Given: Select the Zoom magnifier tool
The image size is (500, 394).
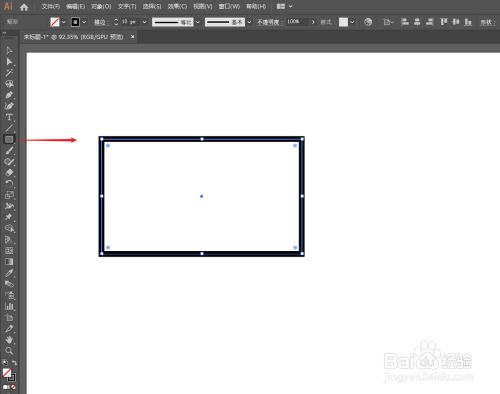Looking at the screenshot, I should 9,351.
